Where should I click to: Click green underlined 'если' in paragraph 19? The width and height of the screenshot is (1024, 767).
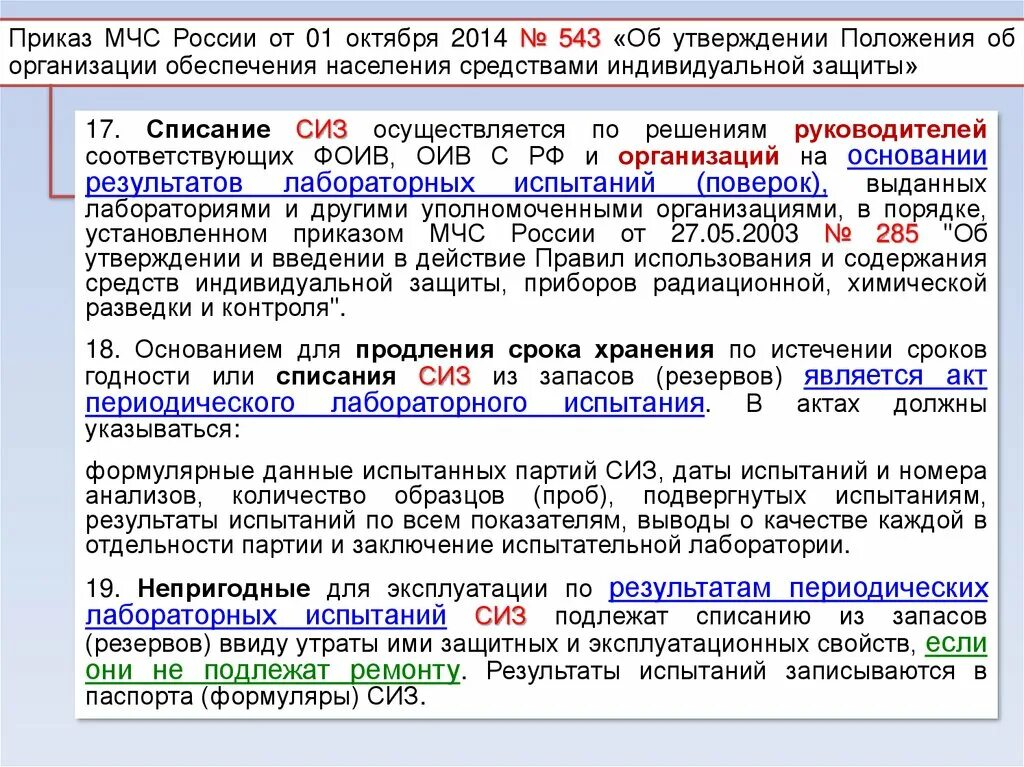click(956, 644)
